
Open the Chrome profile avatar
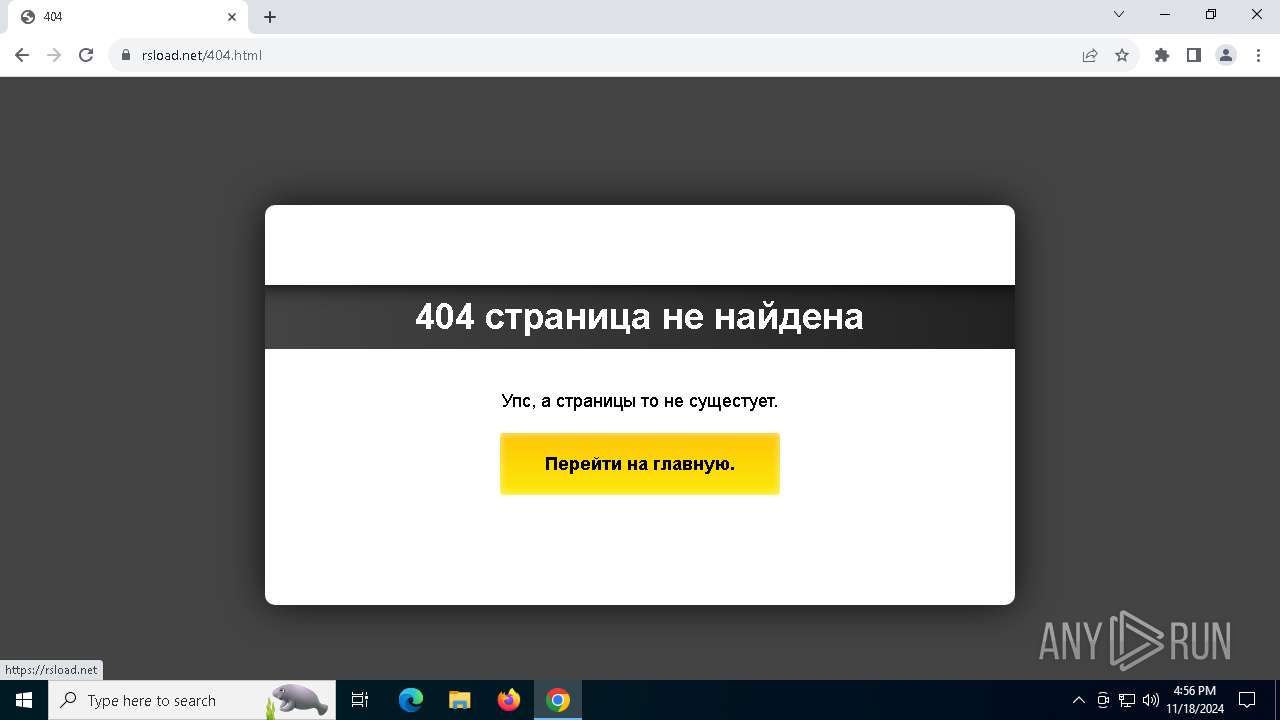[x=1226, y=55]
